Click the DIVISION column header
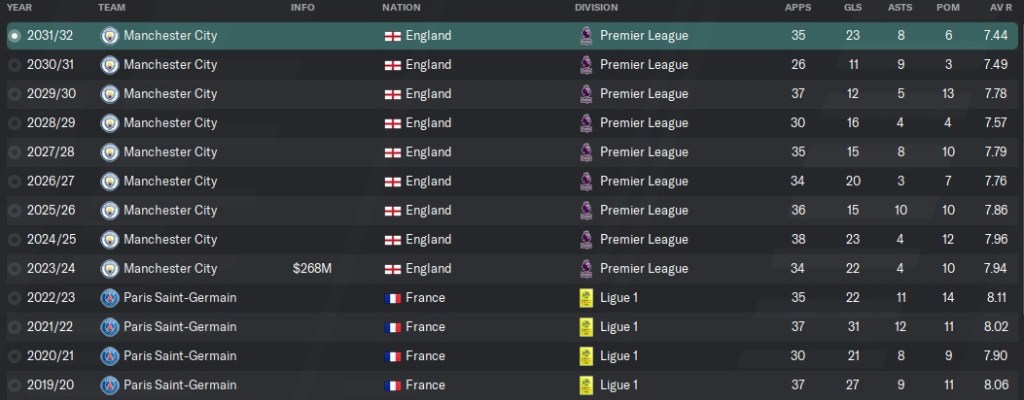 pyautogui.click(x=597, y=8)
